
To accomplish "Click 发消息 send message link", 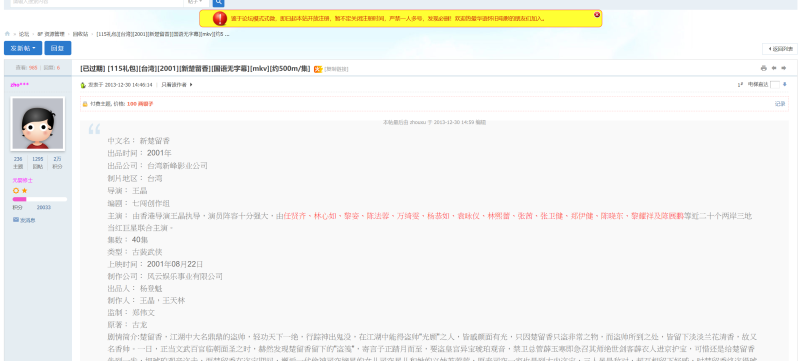I will [x=28, y=220].
